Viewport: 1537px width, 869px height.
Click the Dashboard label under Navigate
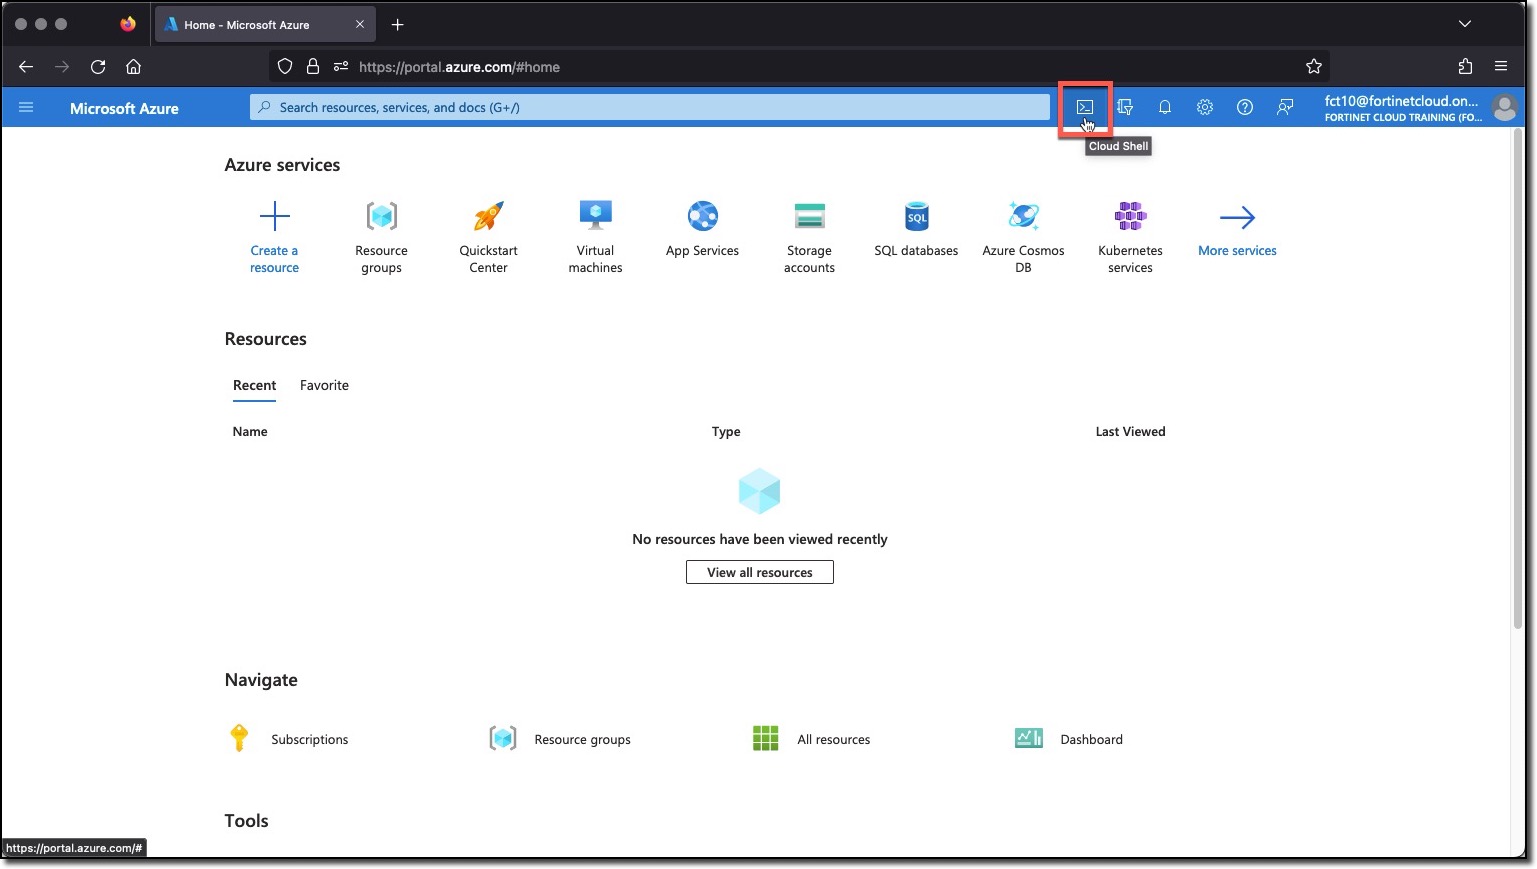[1091, 740]
